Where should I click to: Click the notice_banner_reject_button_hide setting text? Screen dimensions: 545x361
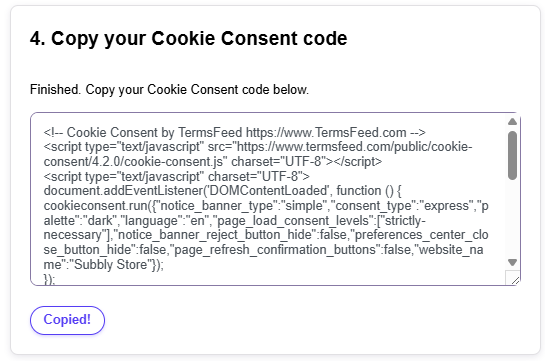[214, 235]
